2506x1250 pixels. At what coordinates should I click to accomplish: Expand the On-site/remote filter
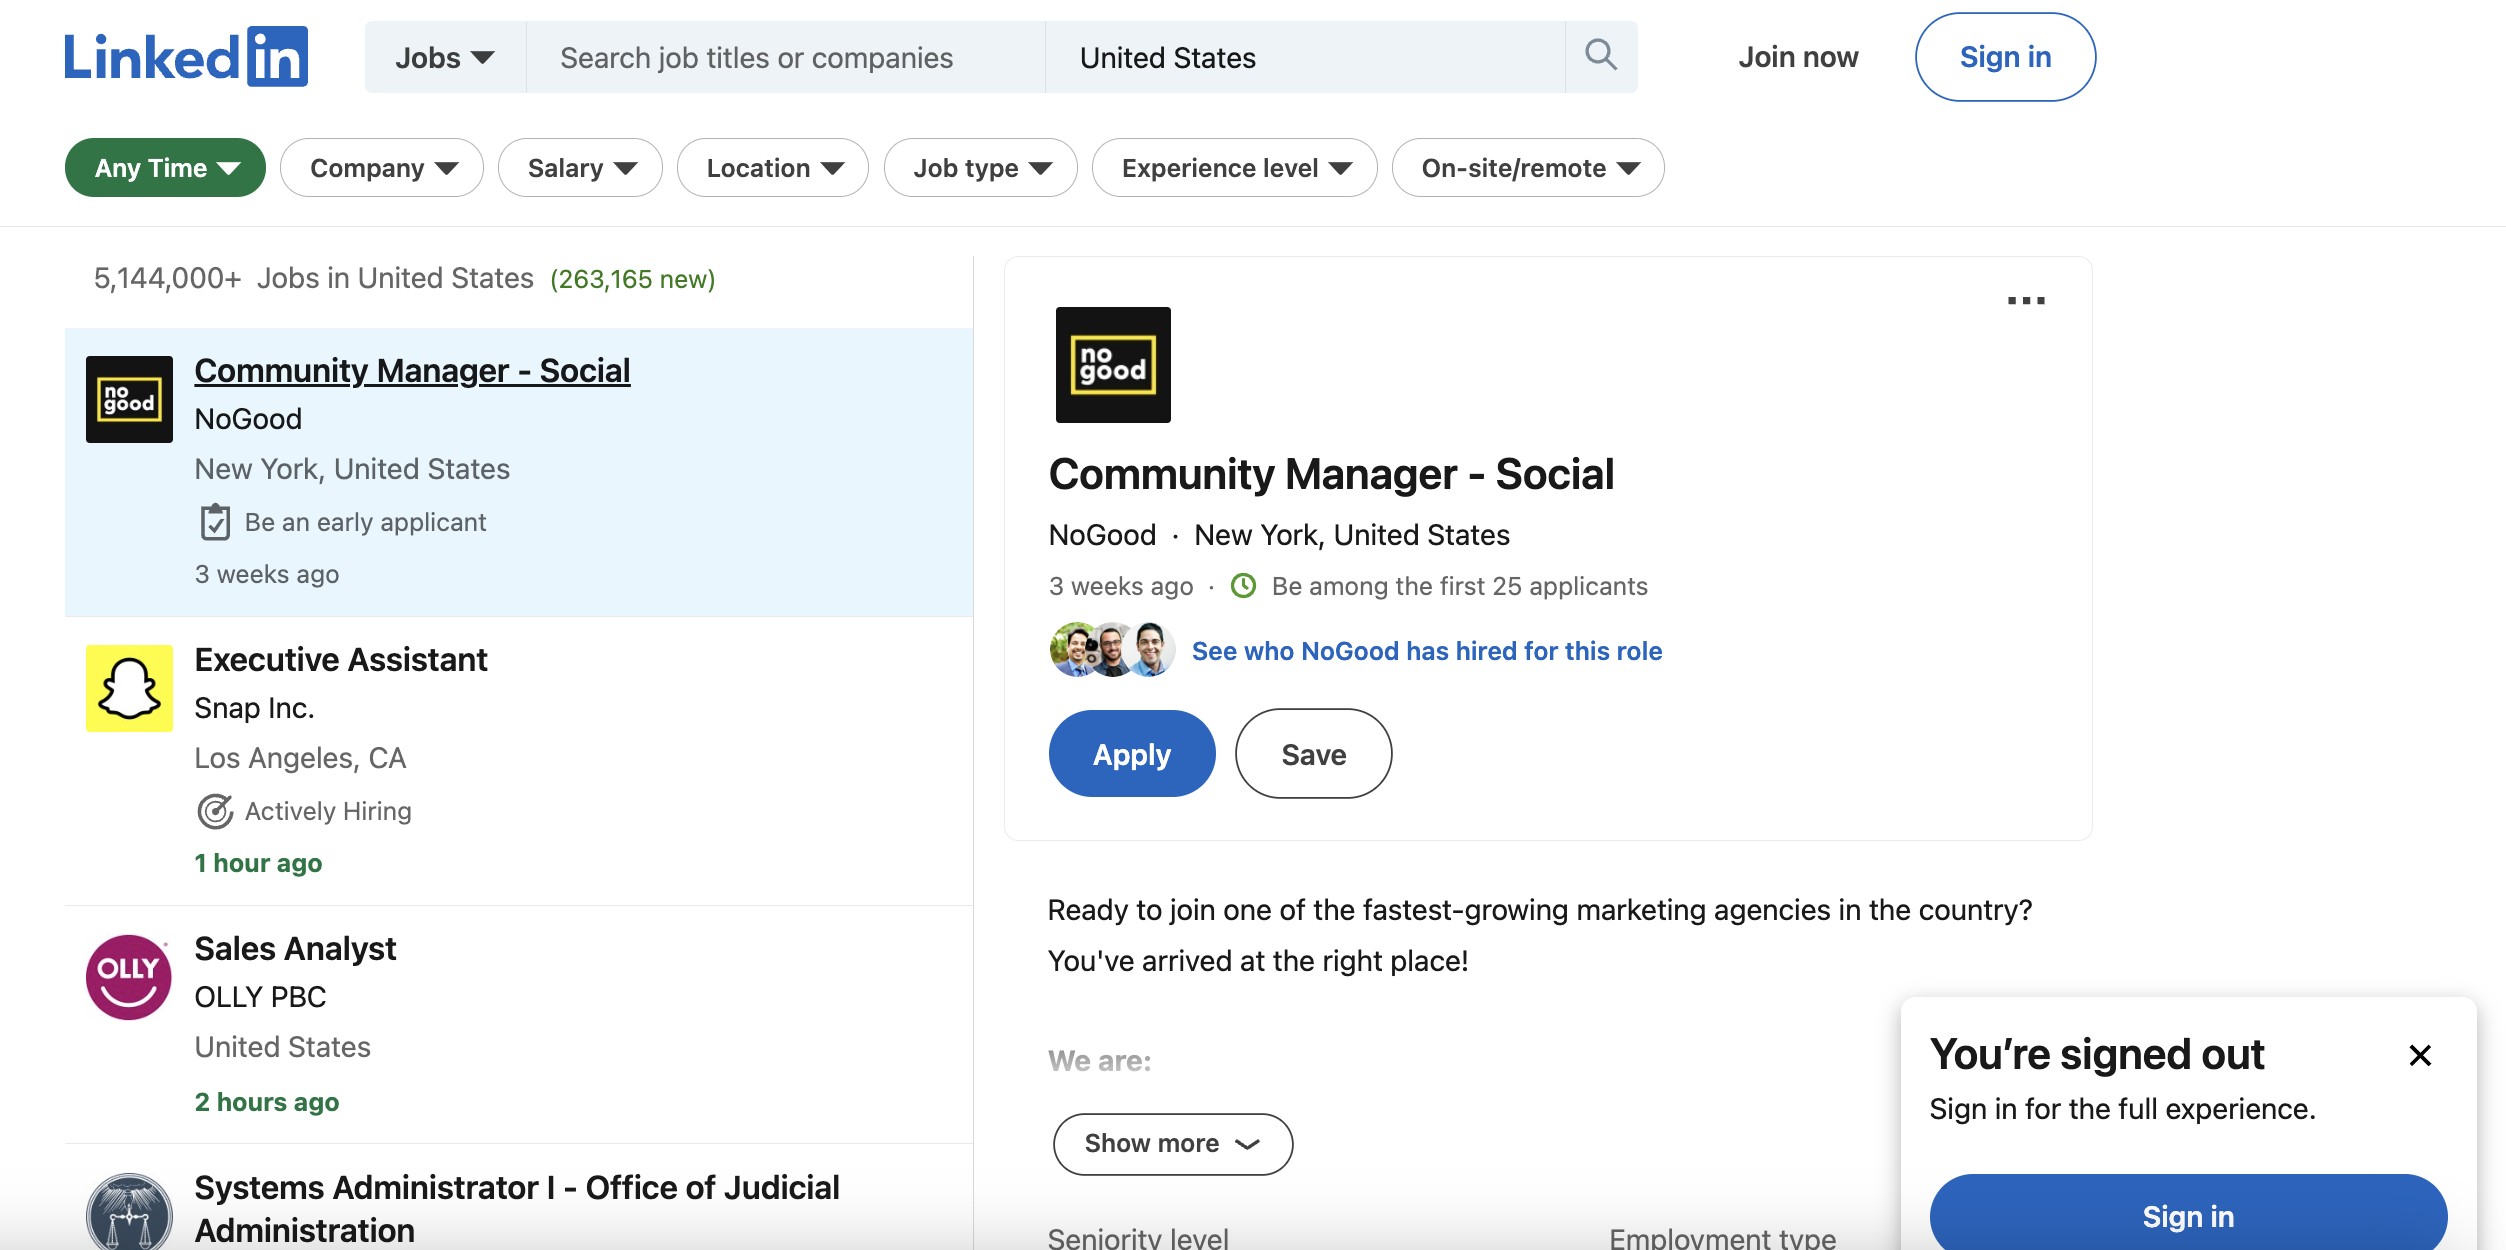click(1528, 168)
